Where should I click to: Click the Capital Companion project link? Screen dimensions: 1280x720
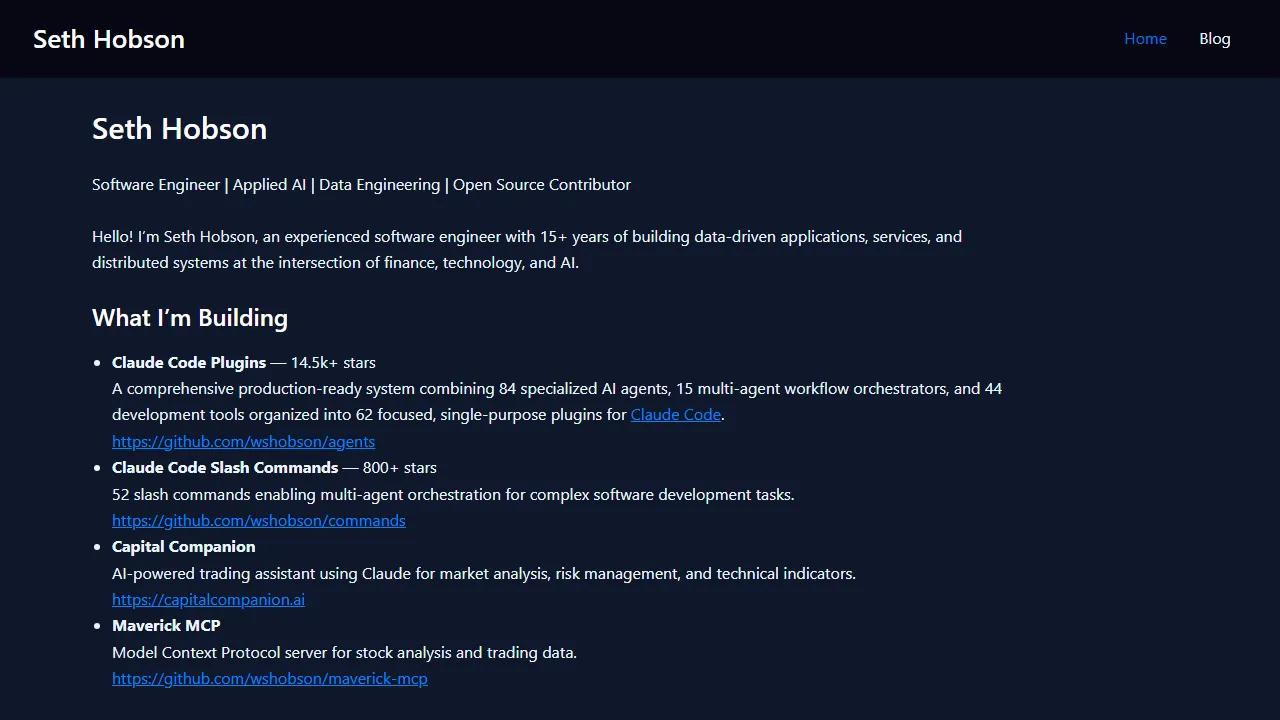tap(208, 599)
